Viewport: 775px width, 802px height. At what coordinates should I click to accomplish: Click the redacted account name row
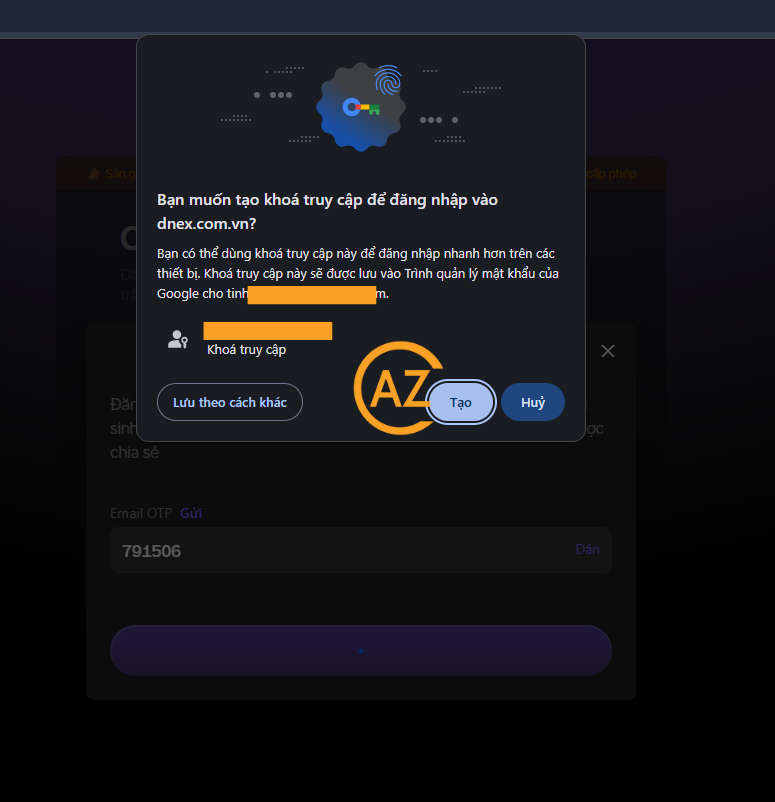(268, 331)
